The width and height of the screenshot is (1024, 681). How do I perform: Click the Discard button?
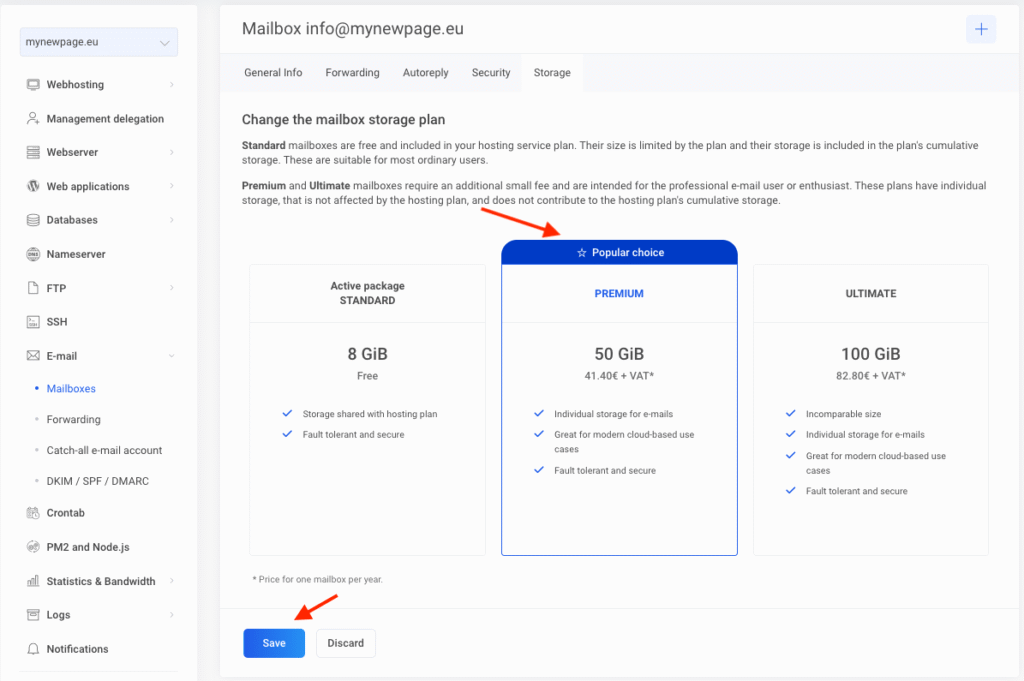(x=345, y=643)
